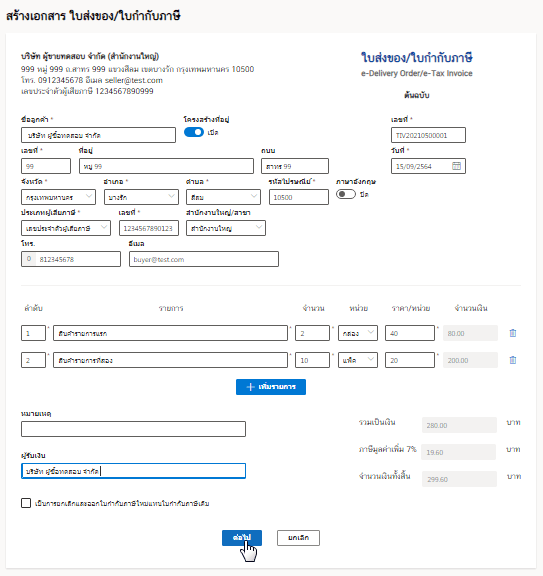Click the grand total value 299.60
The height and width of the screenshot is (576, 543).
(459, 479)
